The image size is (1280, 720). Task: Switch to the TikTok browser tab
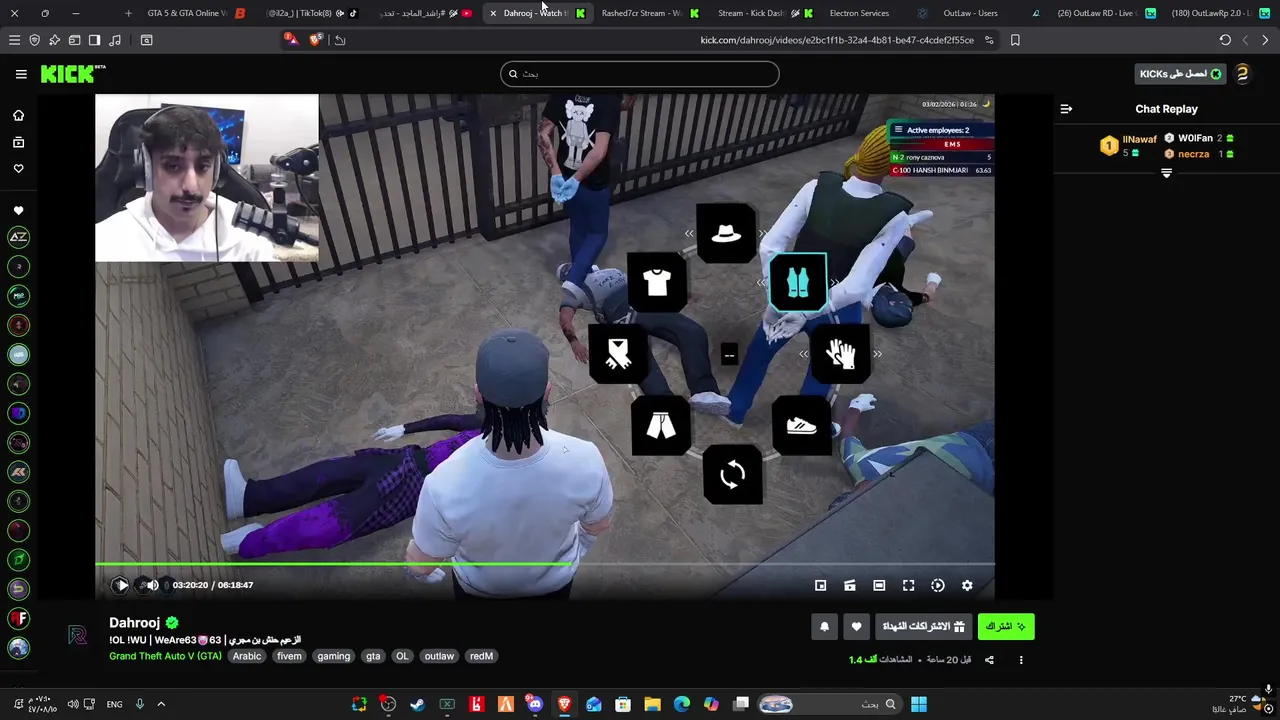coord(312,13)
